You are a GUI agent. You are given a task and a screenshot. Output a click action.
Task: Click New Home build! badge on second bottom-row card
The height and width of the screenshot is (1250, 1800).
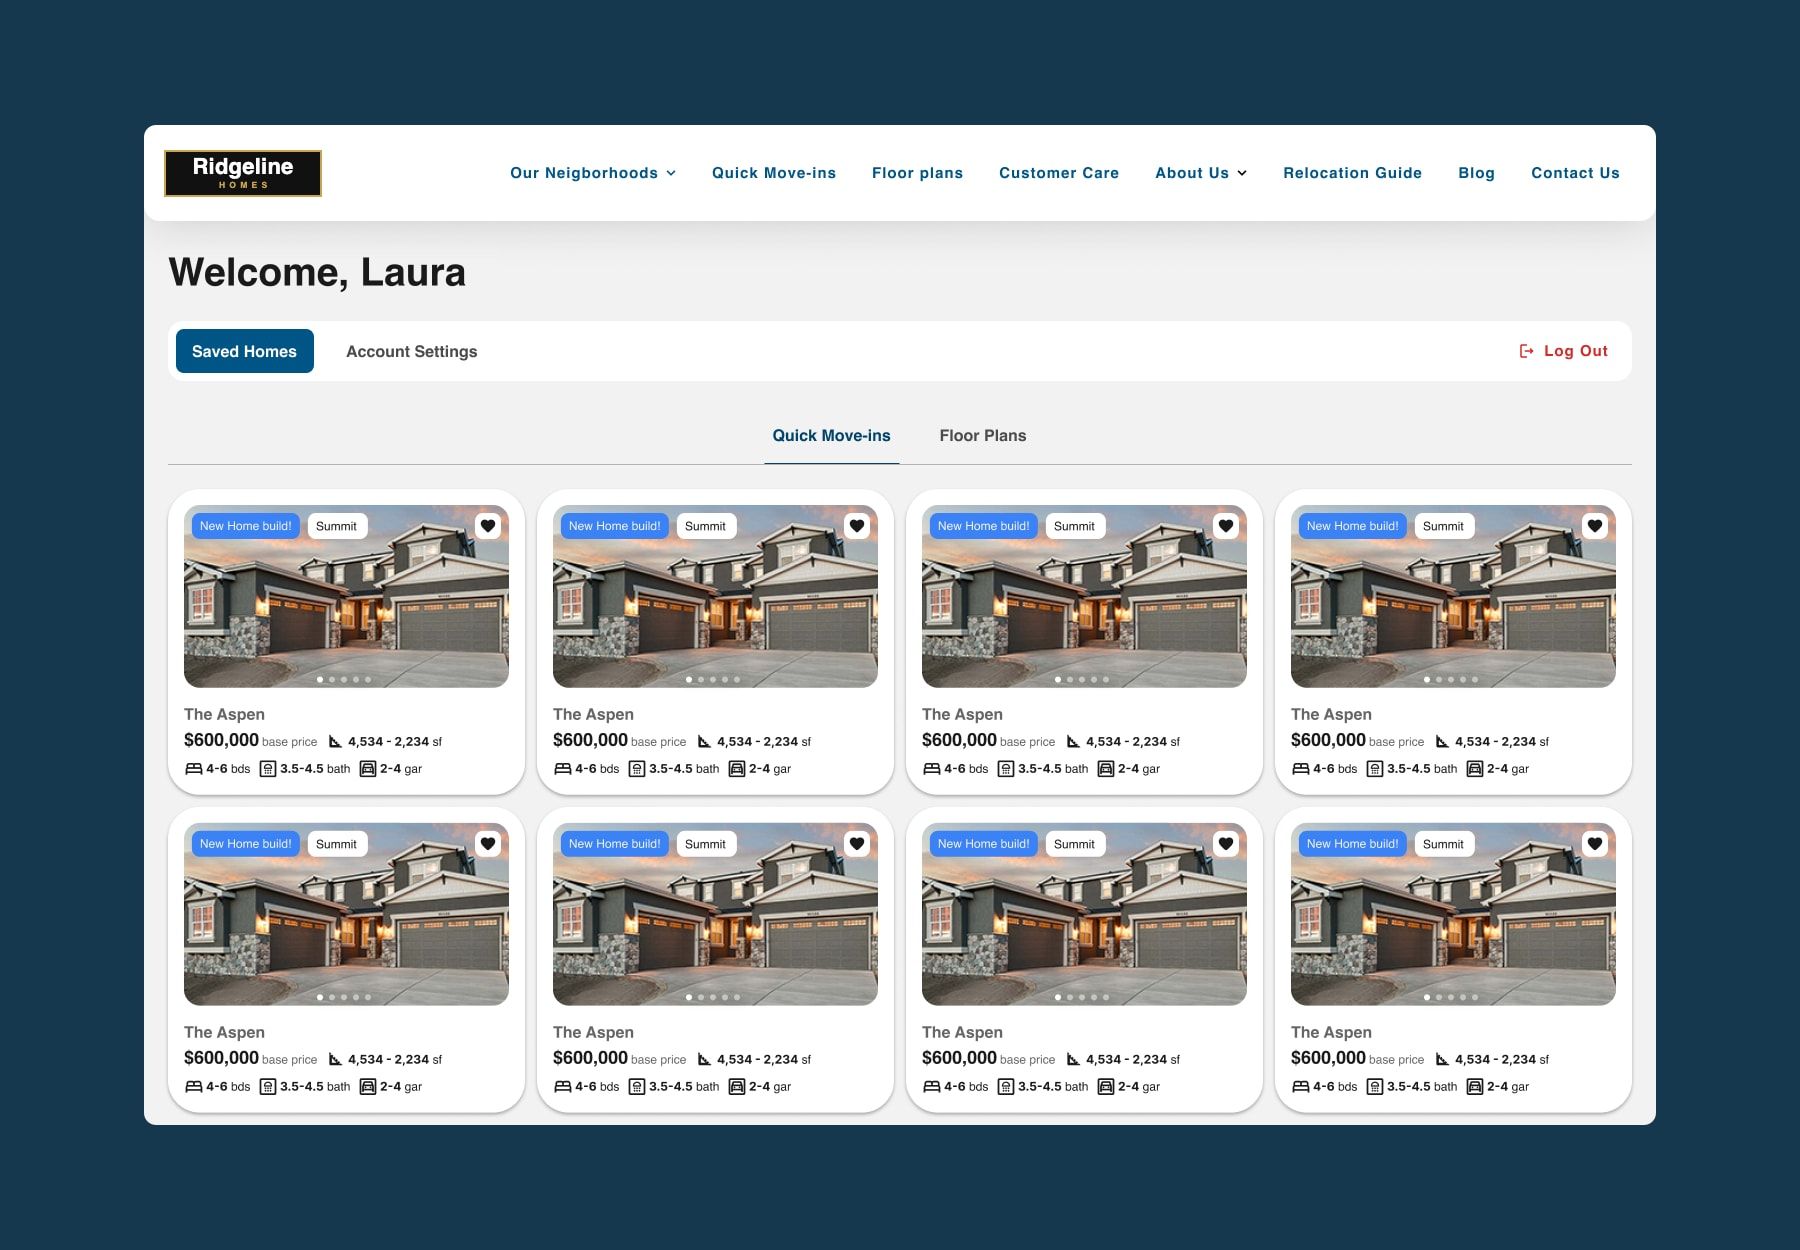tap(614, 844)
